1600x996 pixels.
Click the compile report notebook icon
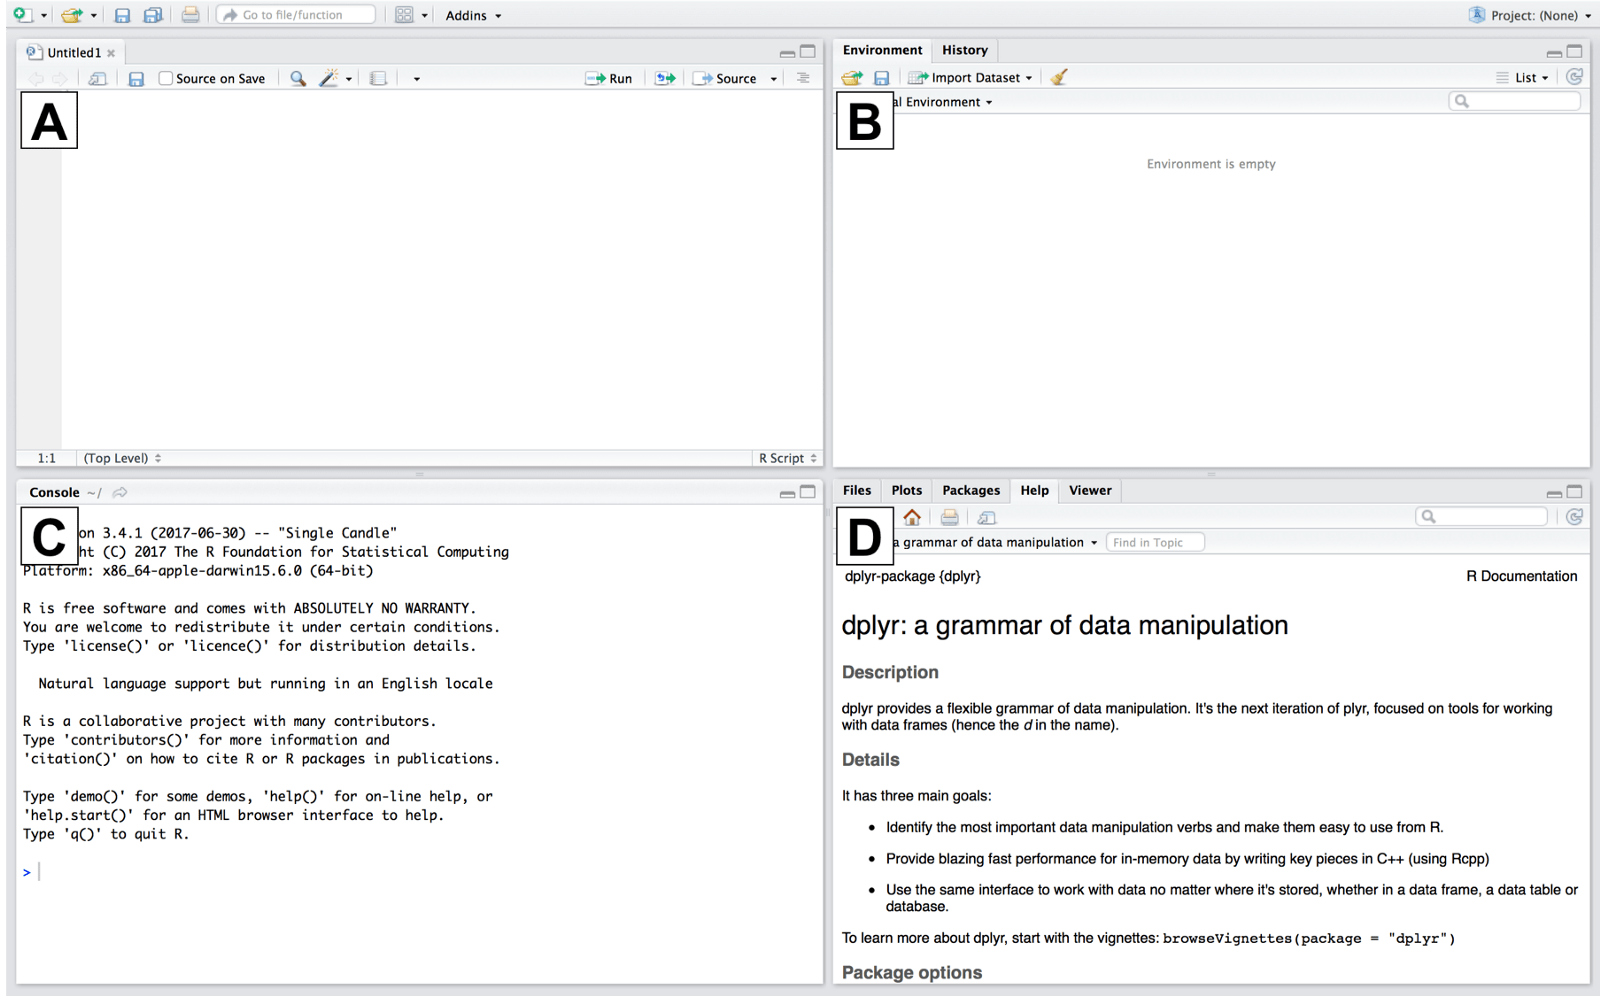pos(378,78)
